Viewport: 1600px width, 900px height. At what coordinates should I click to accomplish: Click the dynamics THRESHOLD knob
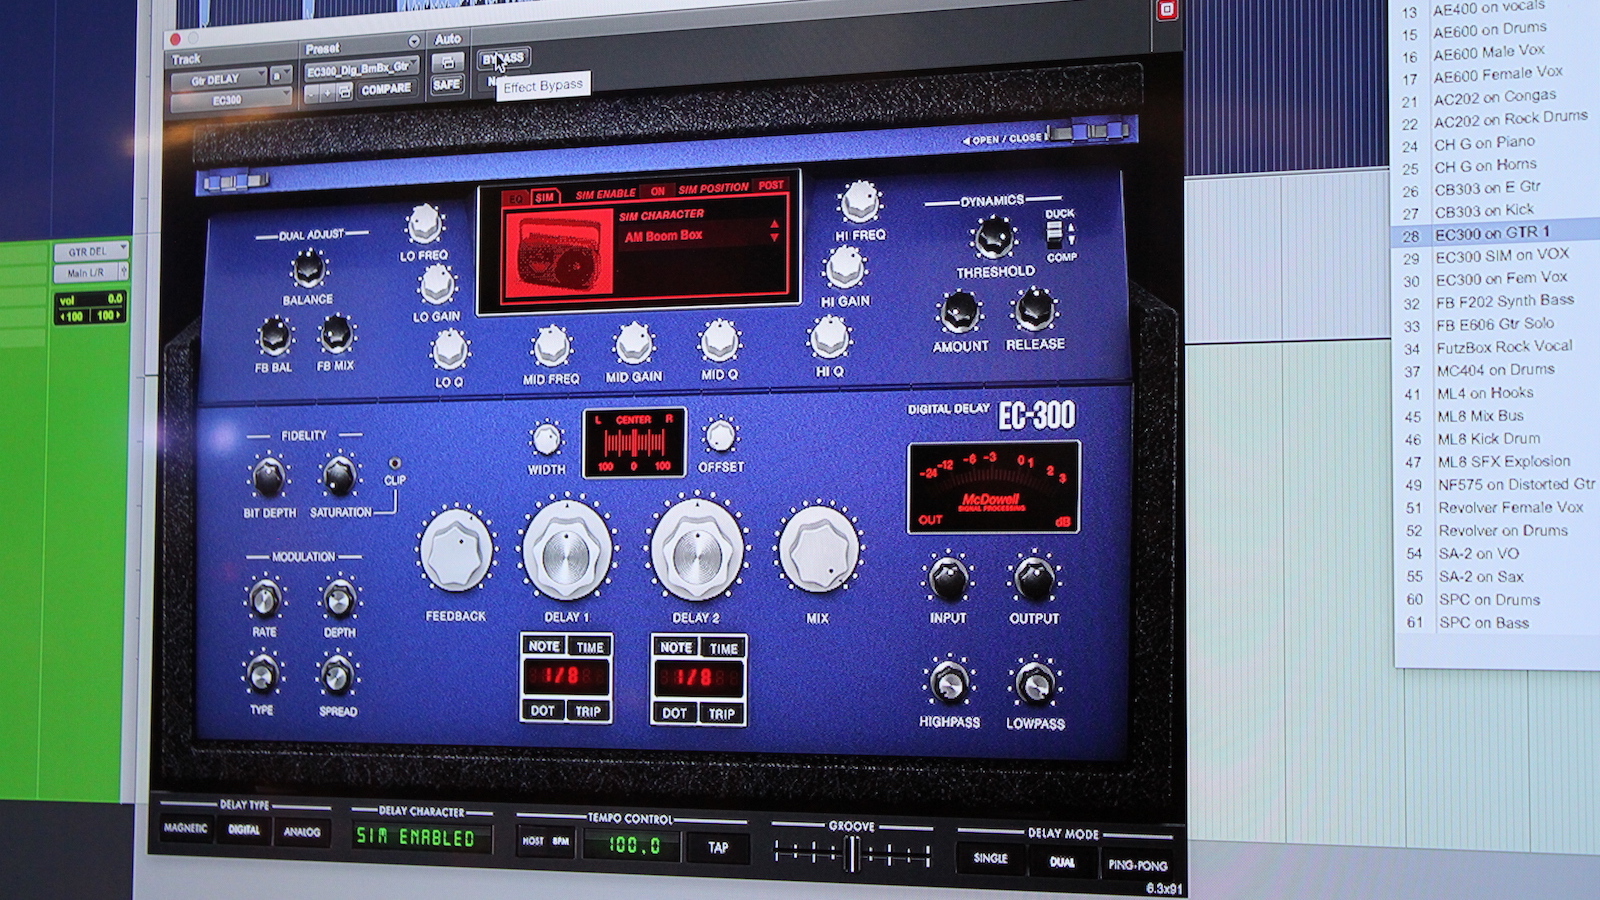(993, 238)
